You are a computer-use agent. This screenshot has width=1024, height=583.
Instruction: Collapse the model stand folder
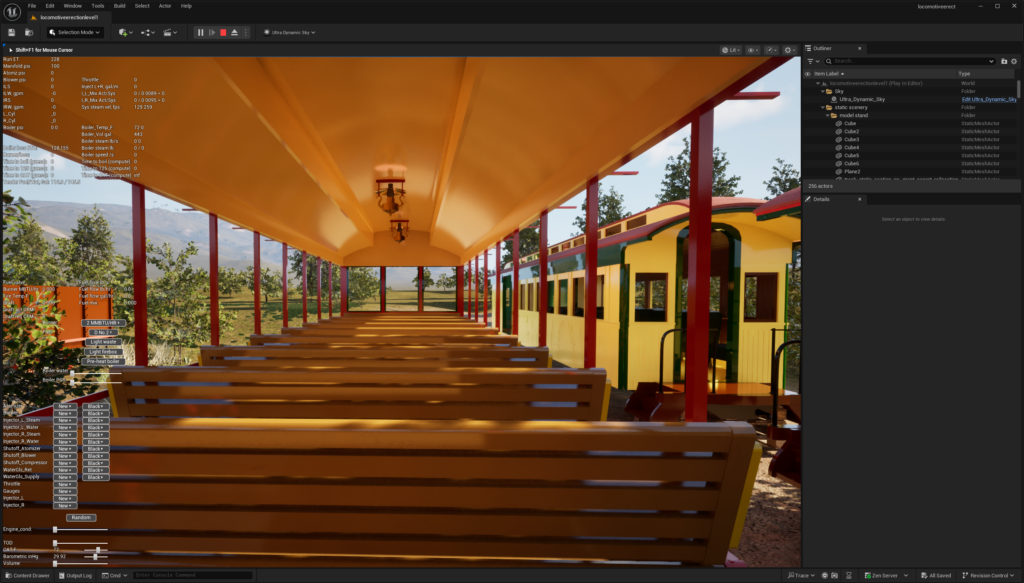829,115
